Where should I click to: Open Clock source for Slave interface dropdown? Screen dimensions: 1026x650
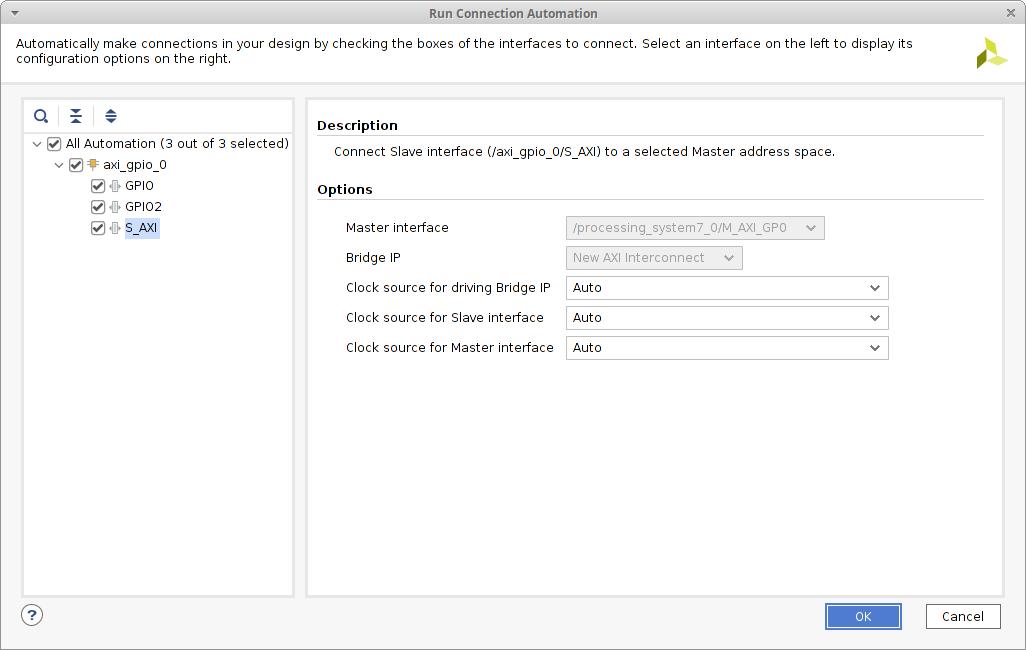click(727, 318)
